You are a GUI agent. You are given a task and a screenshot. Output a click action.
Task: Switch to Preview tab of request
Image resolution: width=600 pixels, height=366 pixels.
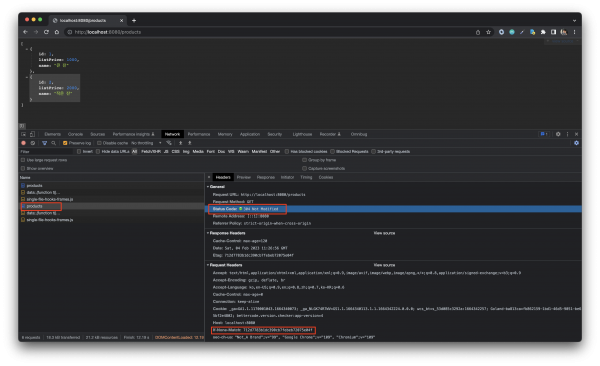[244, 177]
